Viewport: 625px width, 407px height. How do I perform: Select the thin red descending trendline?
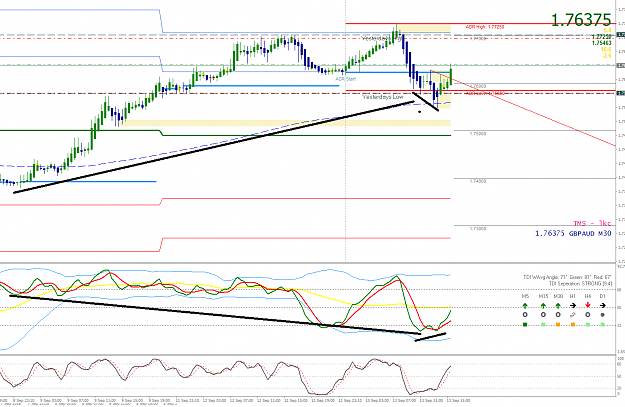[522, 108]
